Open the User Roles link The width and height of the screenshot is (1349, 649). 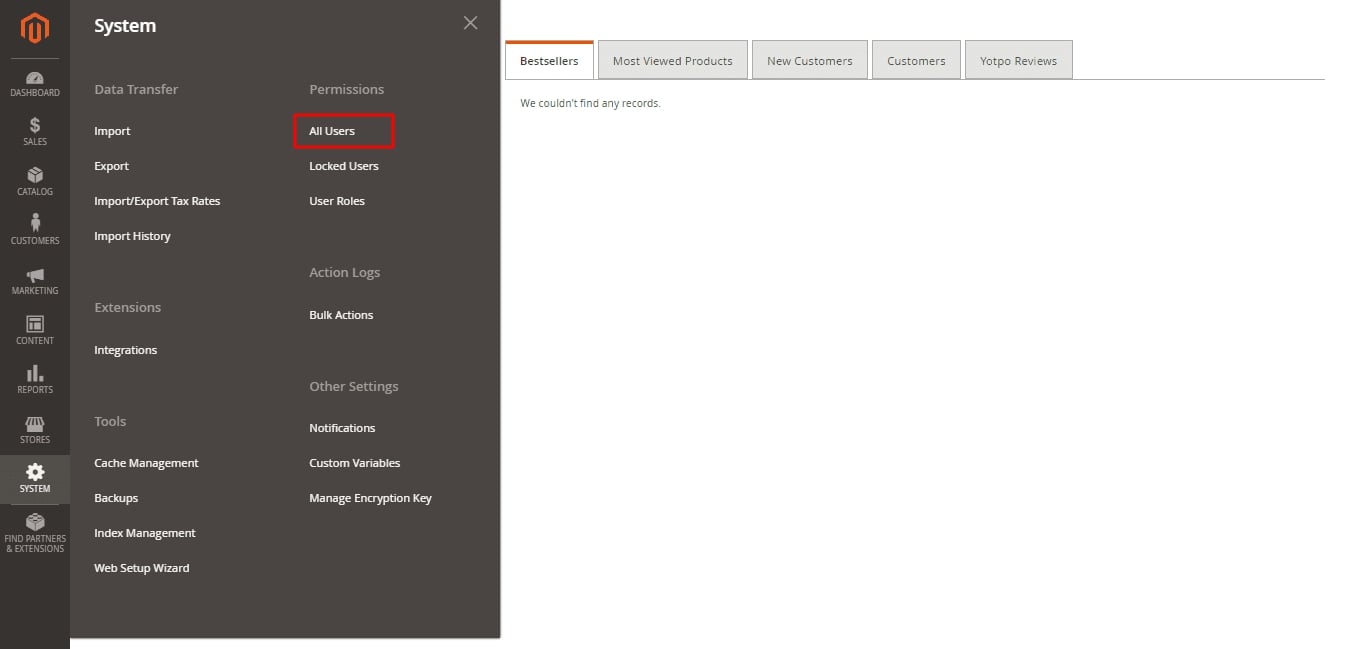[337, 201]
